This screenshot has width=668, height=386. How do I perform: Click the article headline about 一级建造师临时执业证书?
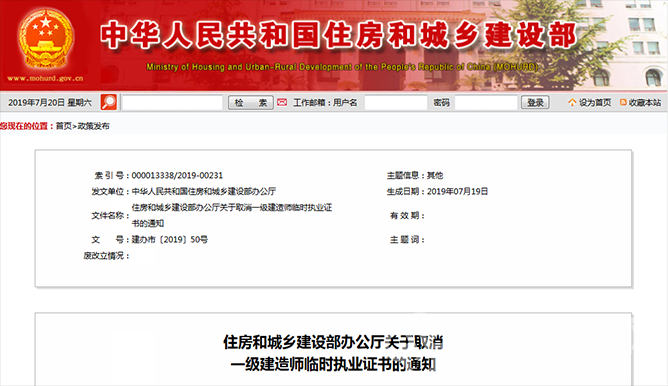[333, 353]
